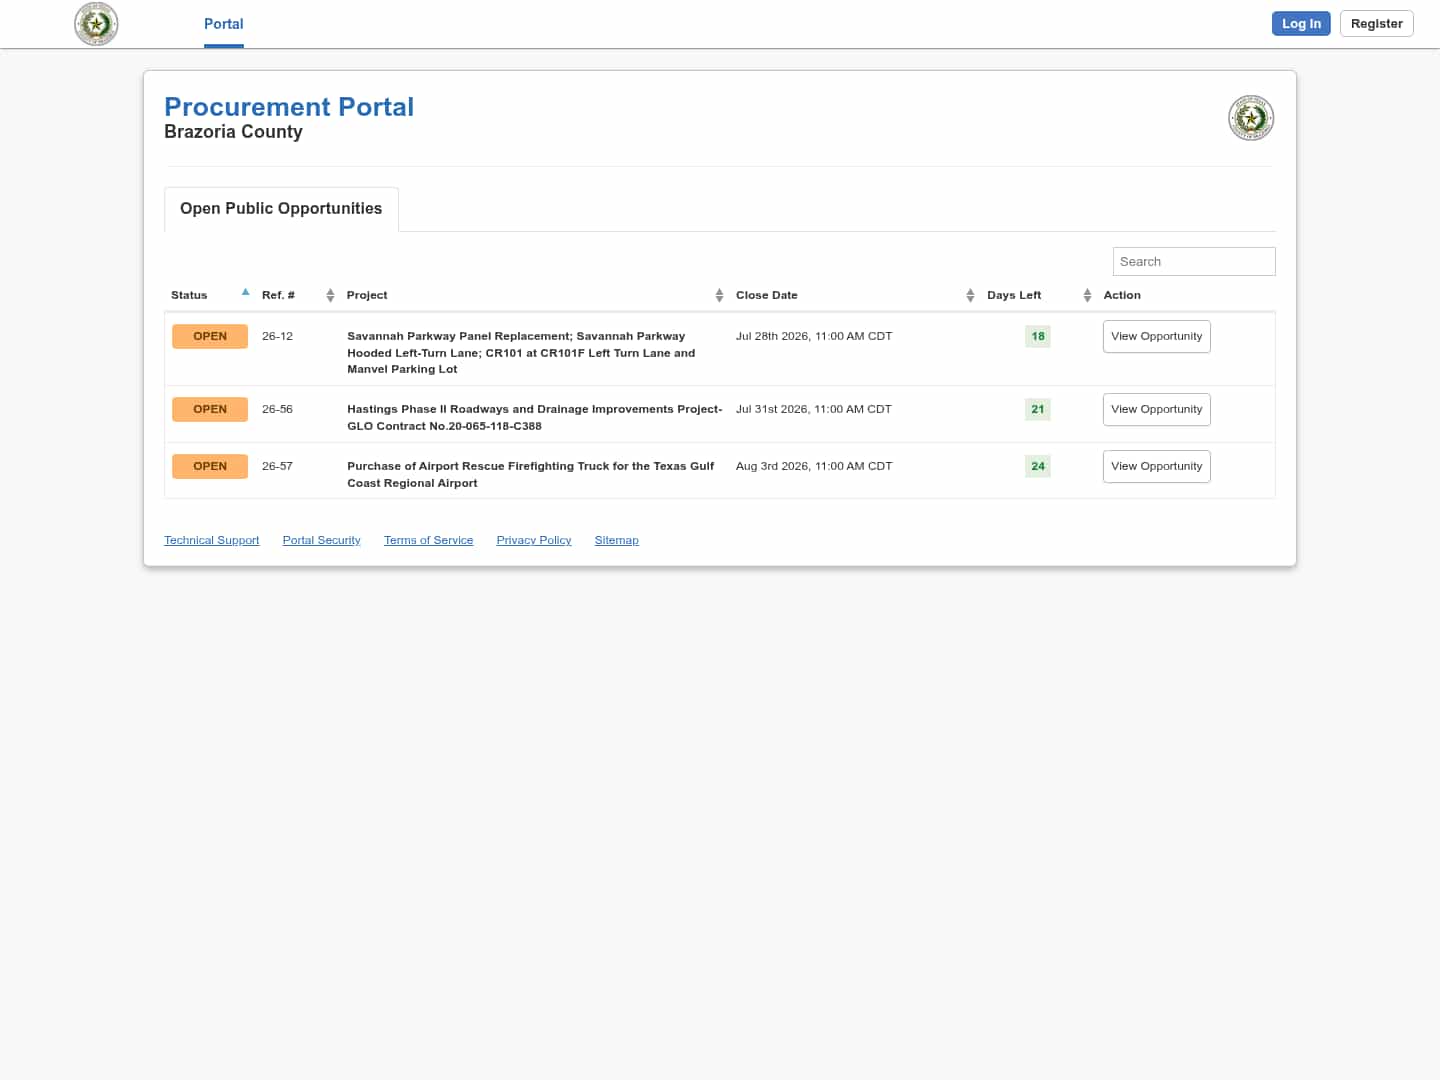
Task: Click the OPEN status badge for 26-56
Action: [210, 409]
